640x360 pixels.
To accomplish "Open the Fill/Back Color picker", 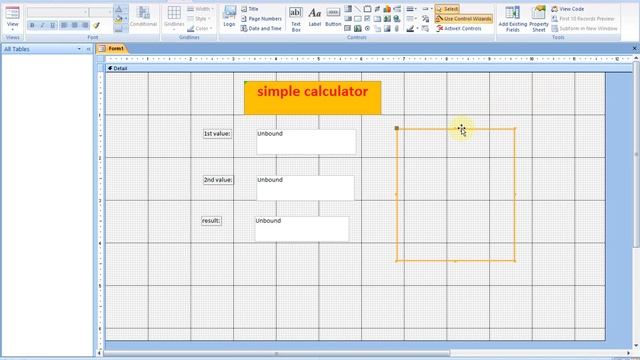I will click(x=120, y=19).
